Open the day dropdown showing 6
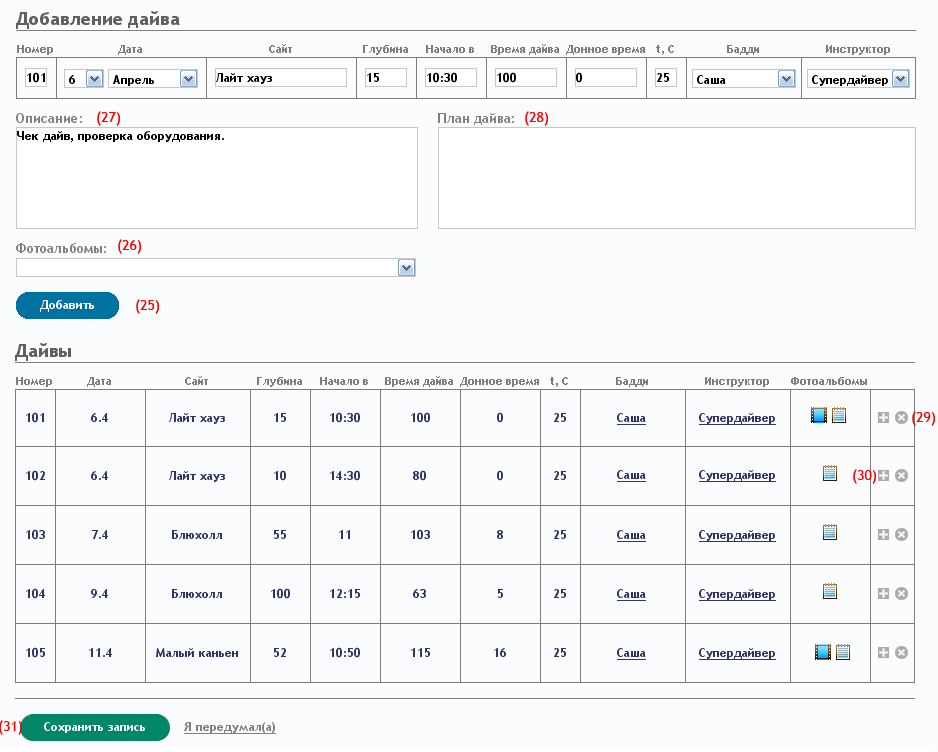This screenshot has height=752, width=938. tap(84, 78)
